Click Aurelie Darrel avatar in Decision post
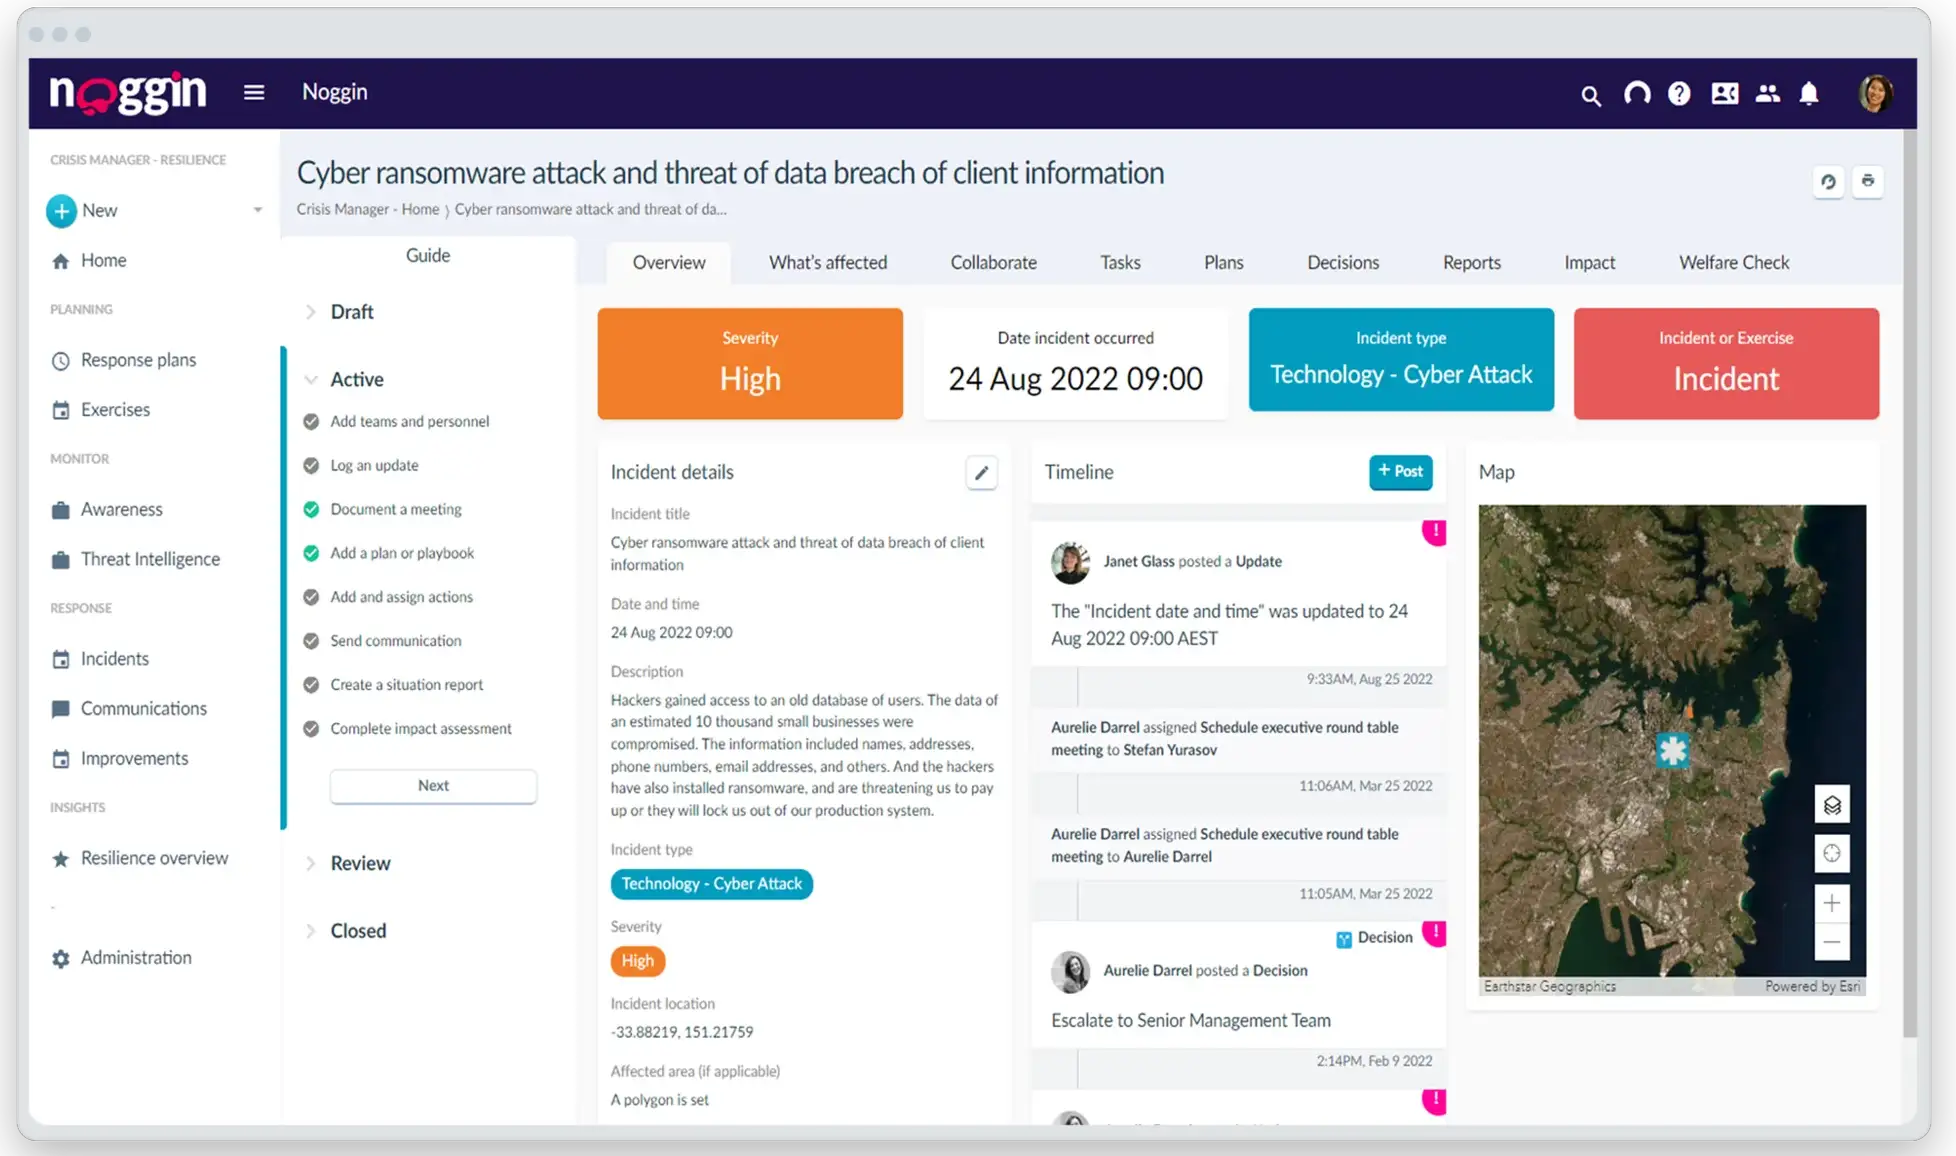Image resolution: width=1956 pixels, height=1156 pixels. [x=1070, y=972]
